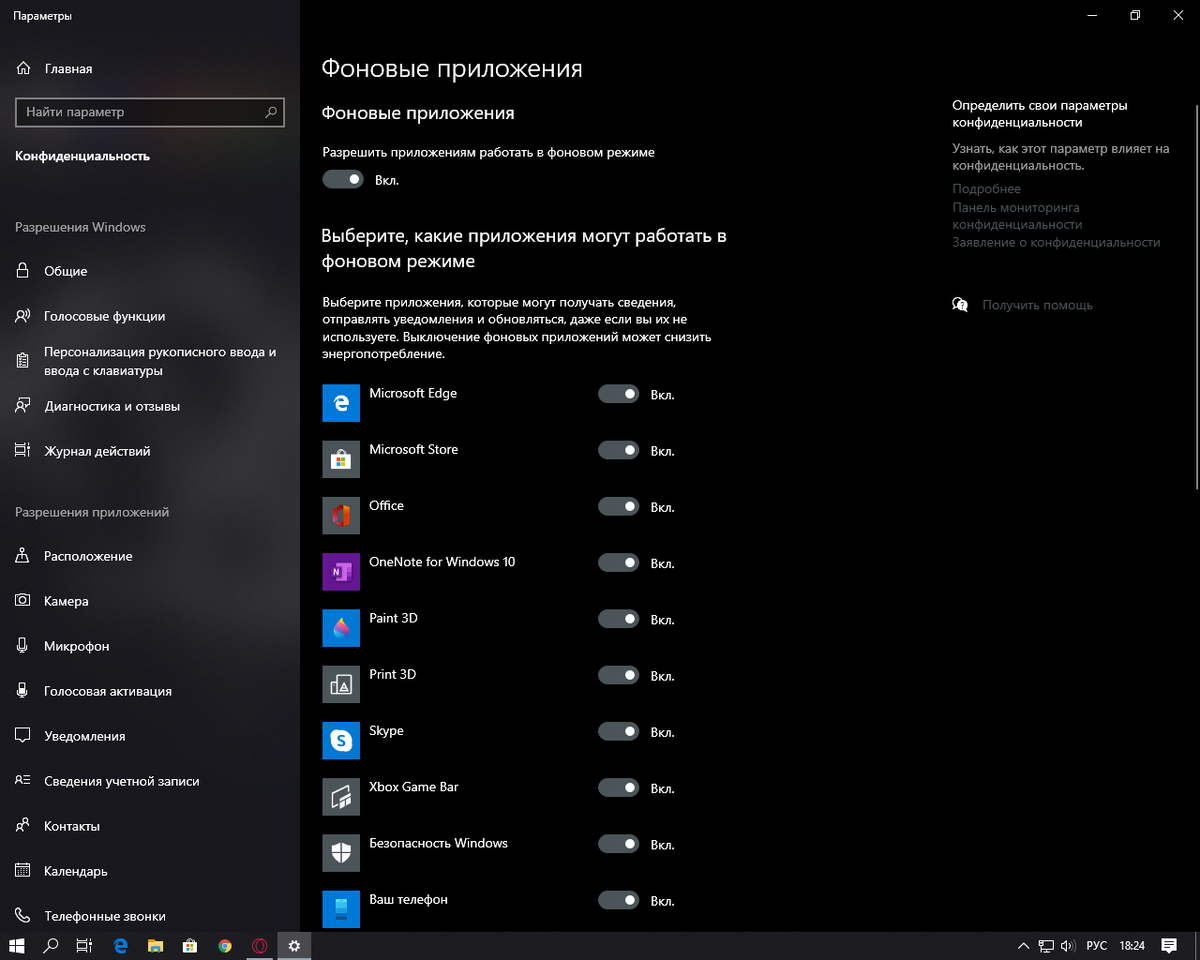This screenshot has height=960, width=1200.
Task: Open the Windows Start button
Action: (17, 945)
